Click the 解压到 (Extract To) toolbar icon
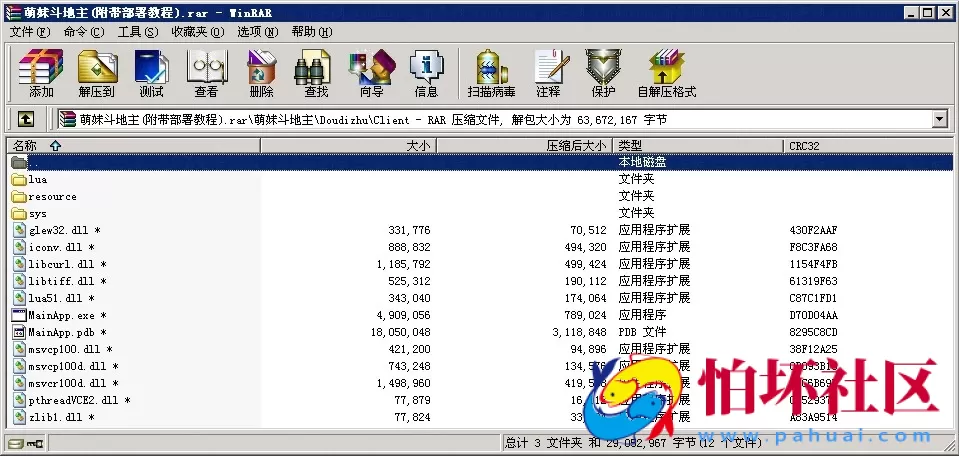 97,73
